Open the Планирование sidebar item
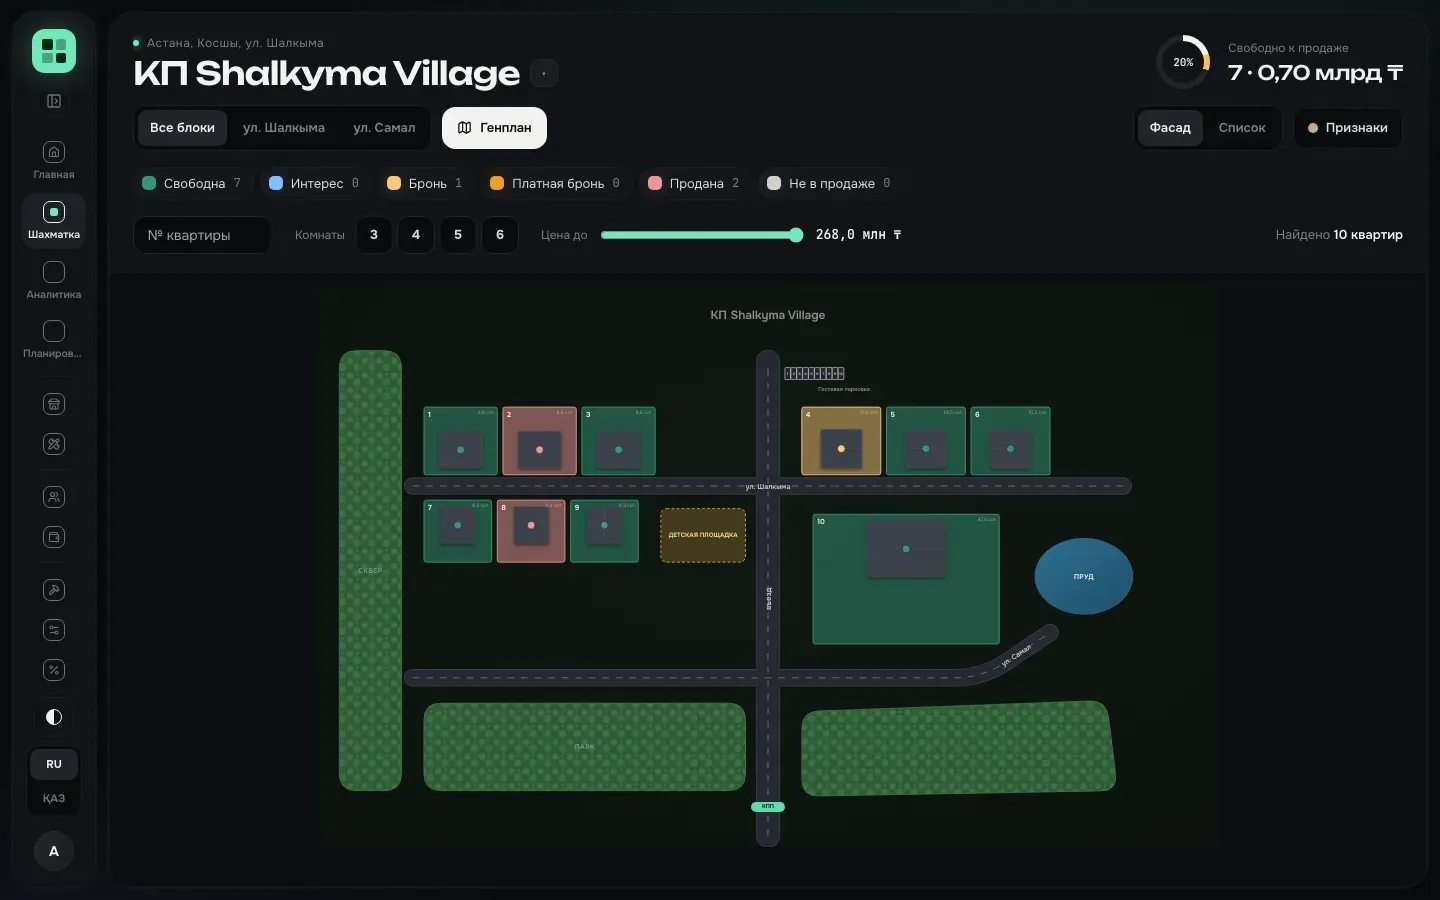The image size is (1440, 900). click(54, 339)
